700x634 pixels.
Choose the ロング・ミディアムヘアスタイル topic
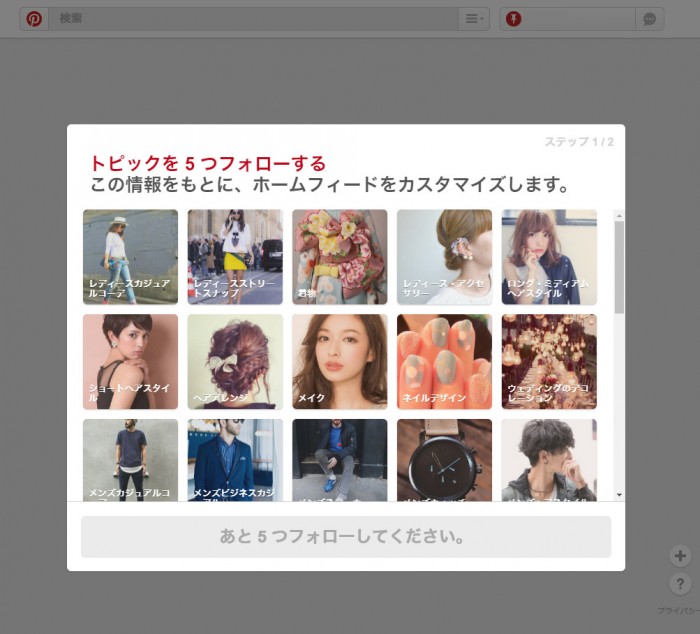[x=549, y=257]
